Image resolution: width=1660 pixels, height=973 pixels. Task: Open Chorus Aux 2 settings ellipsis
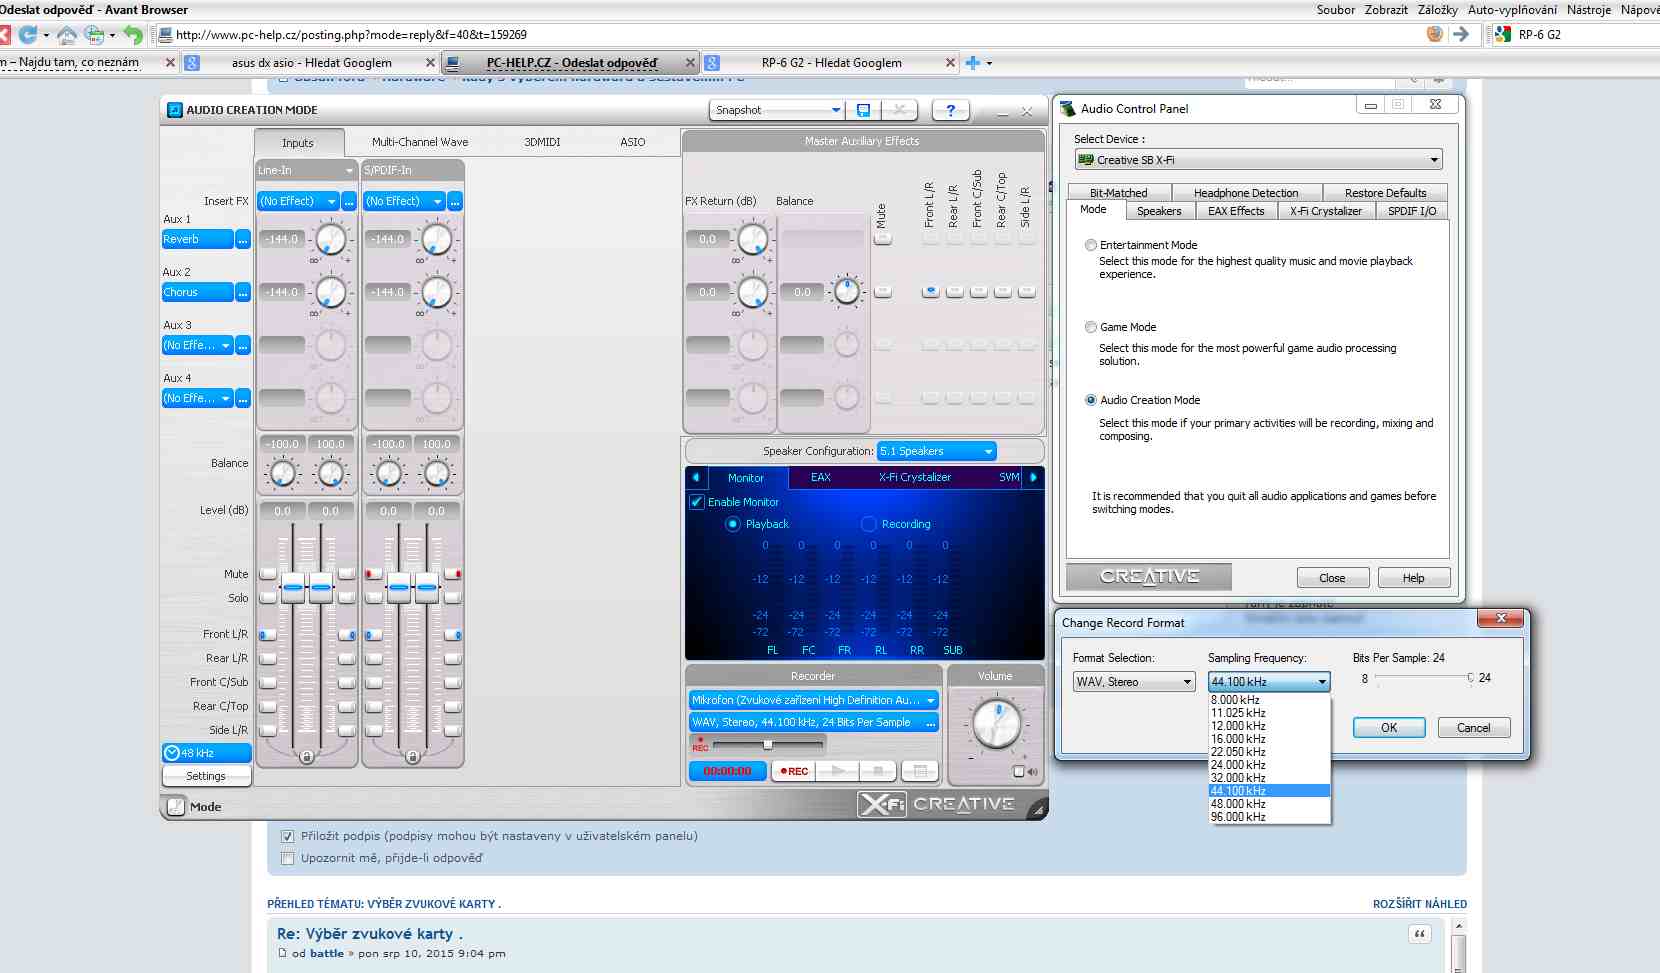tap(243, 293)
